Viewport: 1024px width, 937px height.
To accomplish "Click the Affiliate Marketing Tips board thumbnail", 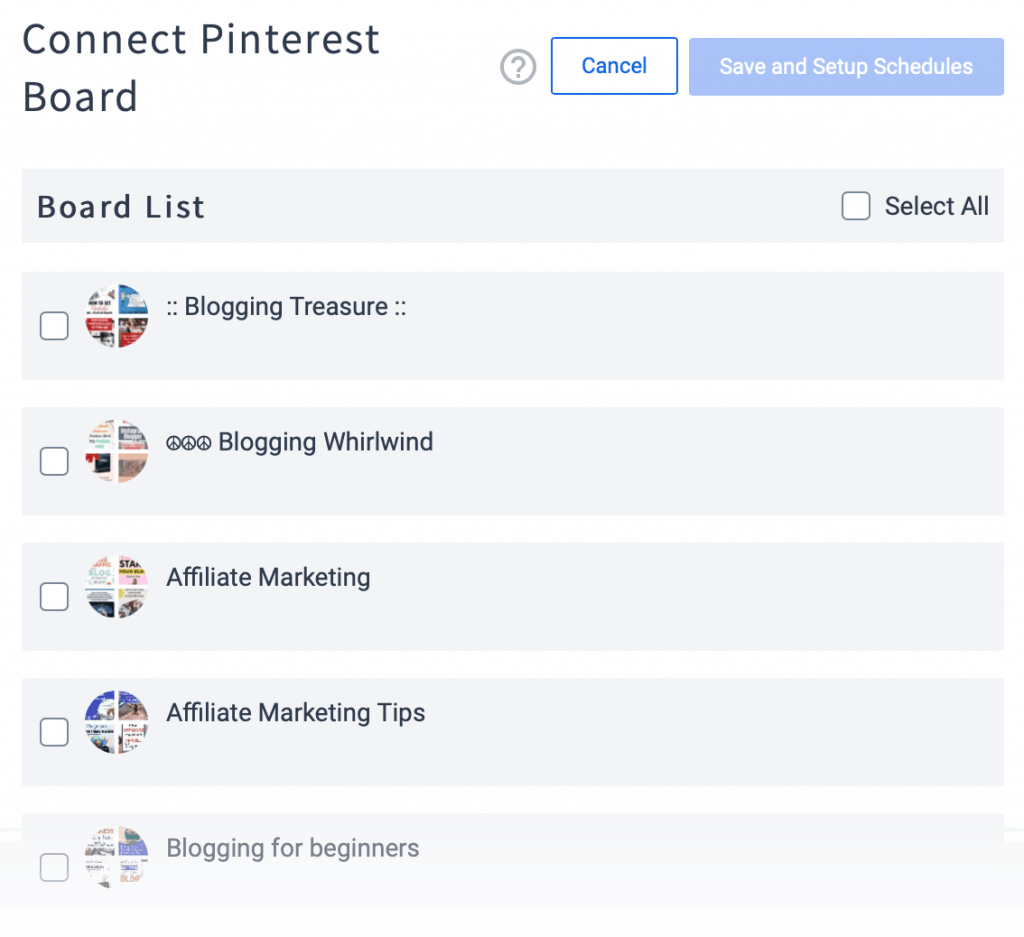I will 116,721.
